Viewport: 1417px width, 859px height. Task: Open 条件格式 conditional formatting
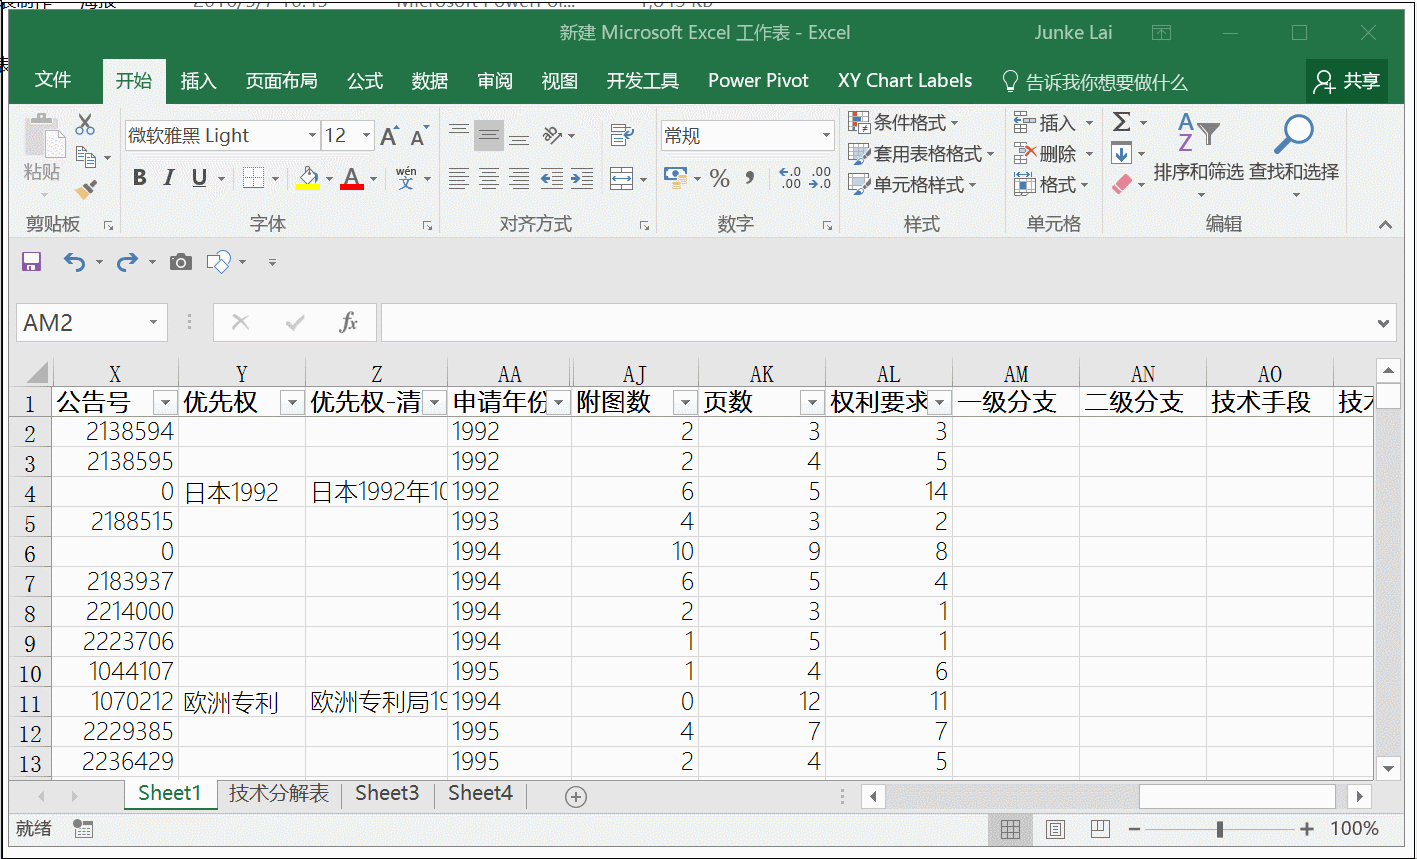point(904,122)
